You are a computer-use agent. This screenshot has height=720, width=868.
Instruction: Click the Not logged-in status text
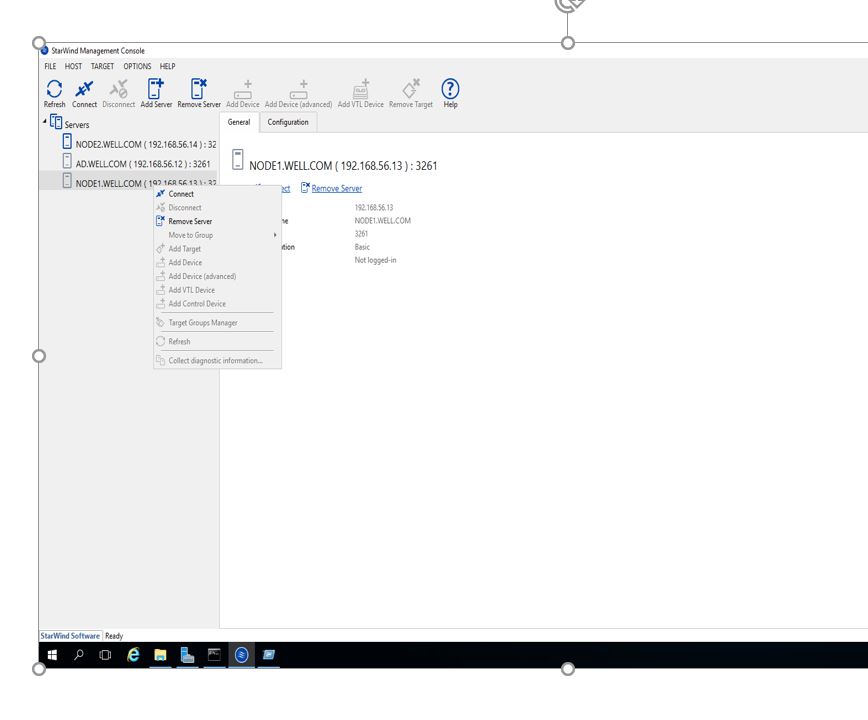tap(375, 260)
